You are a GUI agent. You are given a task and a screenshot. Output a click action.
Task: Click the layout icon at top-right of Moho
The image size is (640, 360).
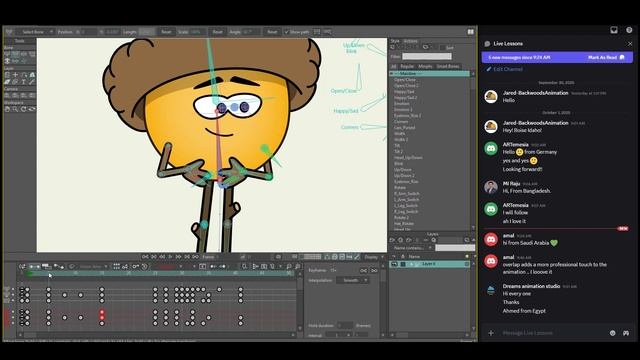pyautogui.click(x=471, y=31)
